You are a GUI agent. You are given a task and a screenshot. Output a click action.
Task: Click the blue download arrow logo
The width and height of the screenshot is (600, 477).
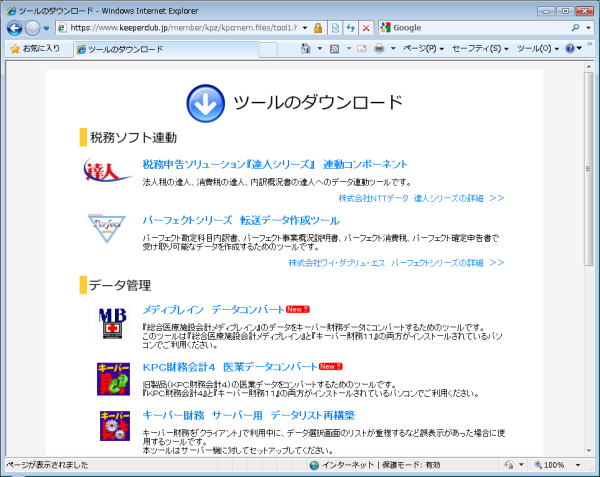(205, 103)
